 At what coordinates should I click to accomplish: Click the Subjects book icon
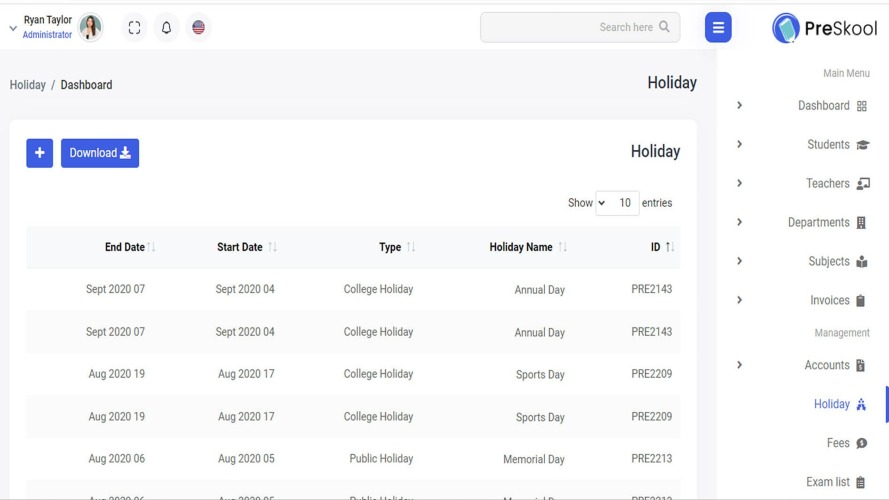[x=862, y=261]
